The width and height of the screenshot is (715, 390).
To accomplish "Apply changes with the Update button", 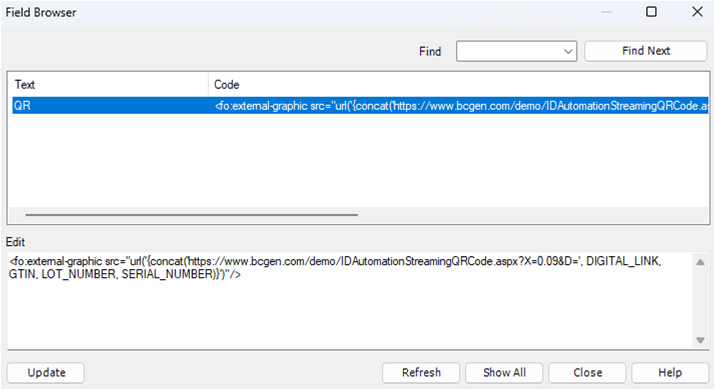I will [x=46, y=373].
